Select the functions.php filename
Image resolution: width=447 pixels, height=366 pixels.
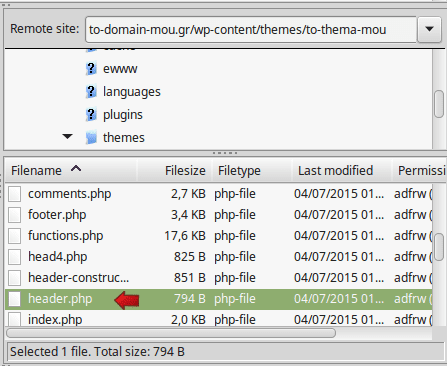coord(65,236)
